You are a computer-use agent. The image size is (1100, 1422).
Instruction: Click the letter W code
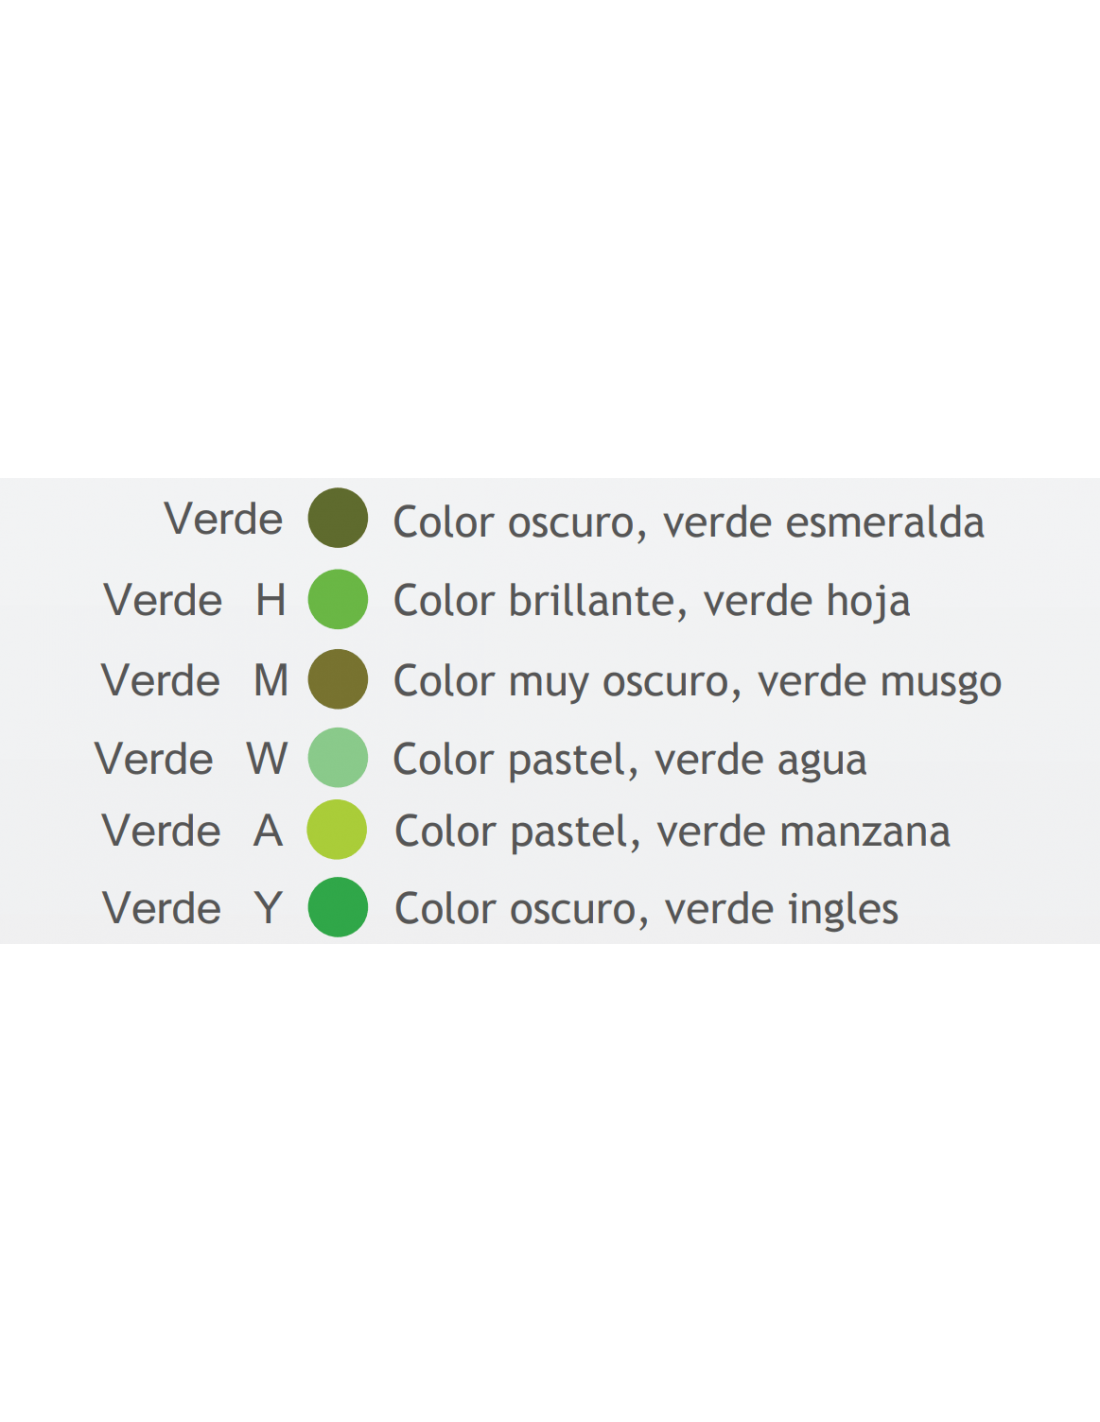click(267, 759)
